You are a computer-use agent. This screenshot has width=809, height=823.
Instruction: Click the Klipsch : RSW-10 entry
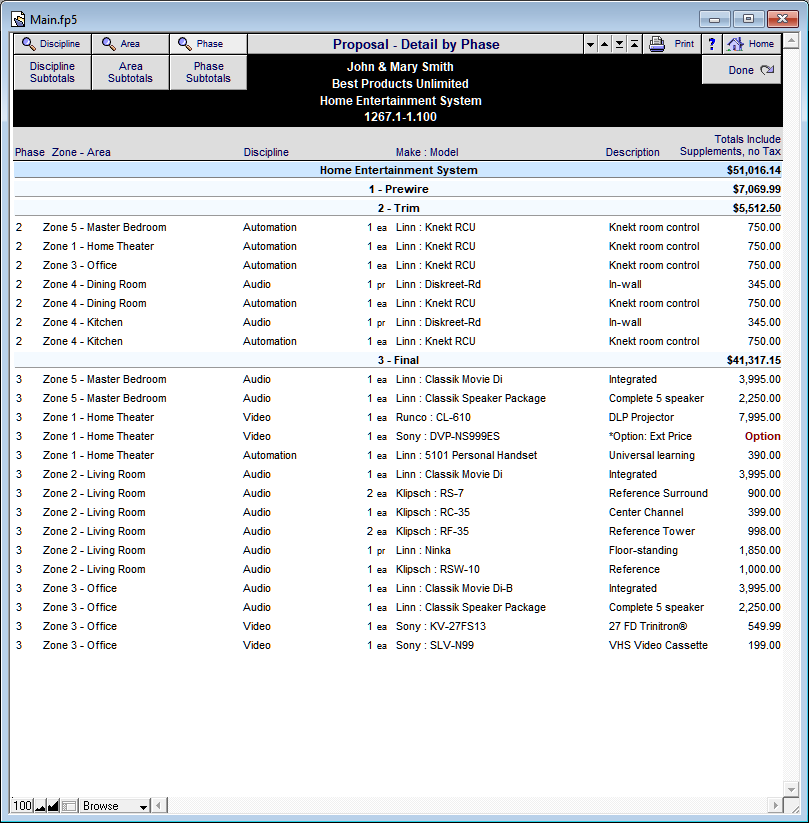point(438,569)
